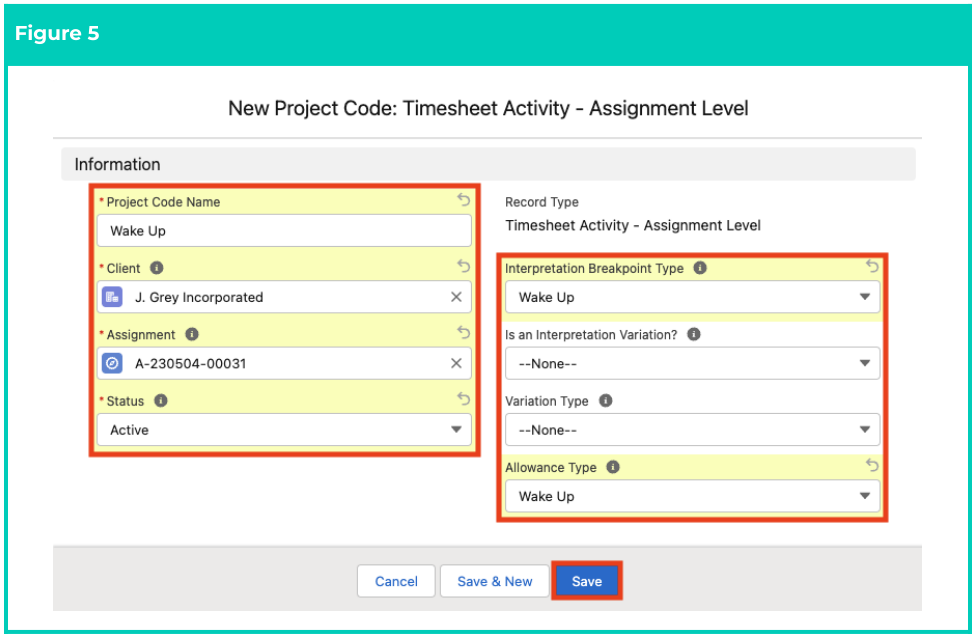Click Record Type value text

pyautogui.click(x=632, y=225)
